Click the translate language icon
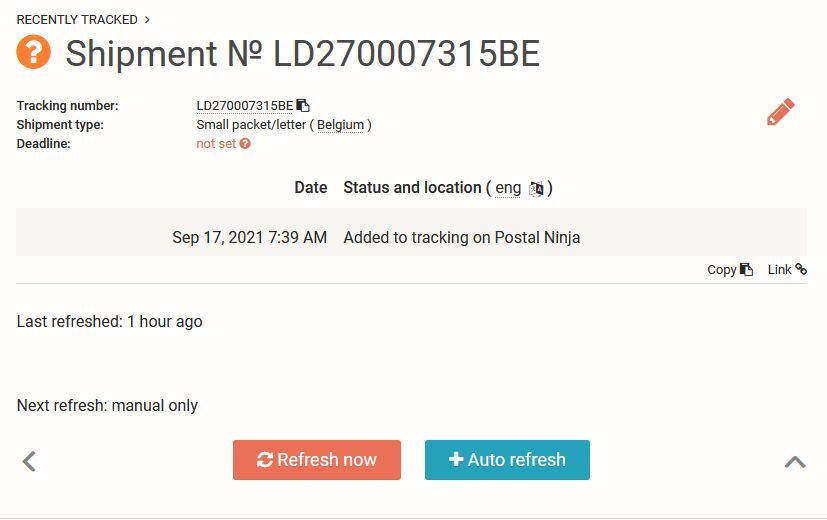The height and width of the screenshot is (520, 827). click(536, 188)
